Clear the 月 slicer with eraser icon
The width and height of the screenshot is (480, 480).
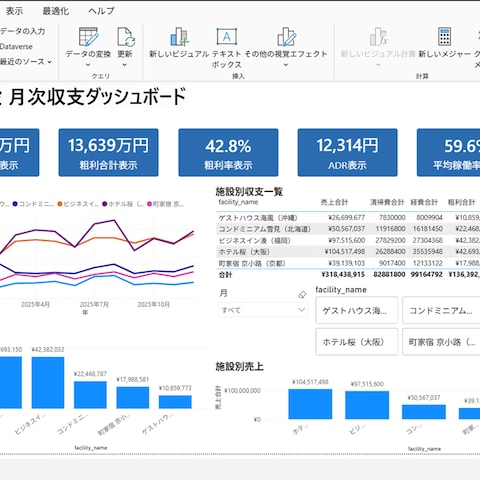coord(302,295)
